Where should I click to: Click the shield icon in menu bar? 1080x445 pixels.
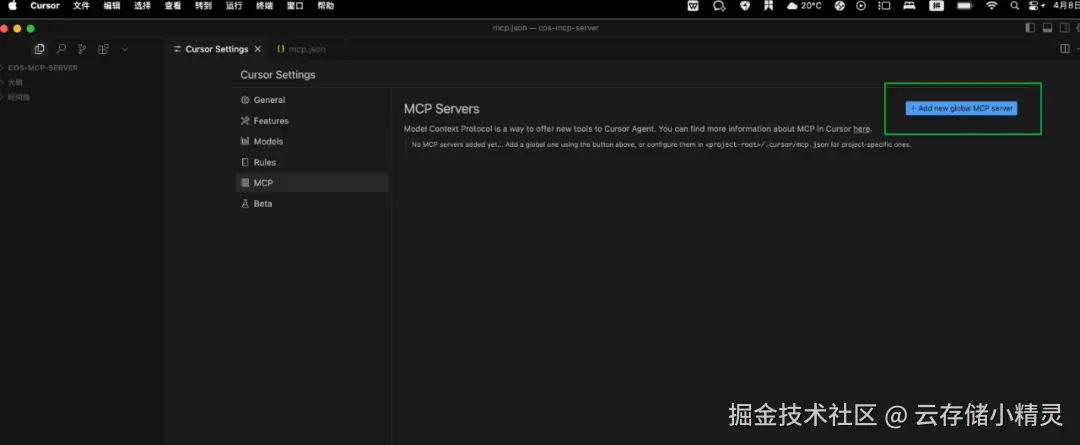(745, 6)
